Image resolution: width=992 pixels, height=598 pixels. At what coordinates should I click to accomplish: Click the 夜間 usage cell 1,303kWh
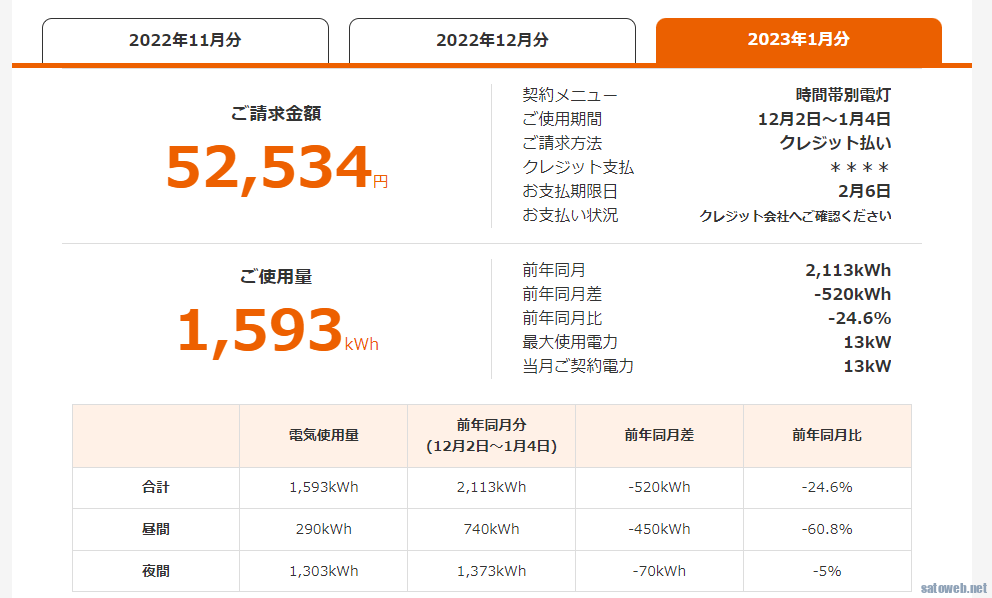[324, 571]
